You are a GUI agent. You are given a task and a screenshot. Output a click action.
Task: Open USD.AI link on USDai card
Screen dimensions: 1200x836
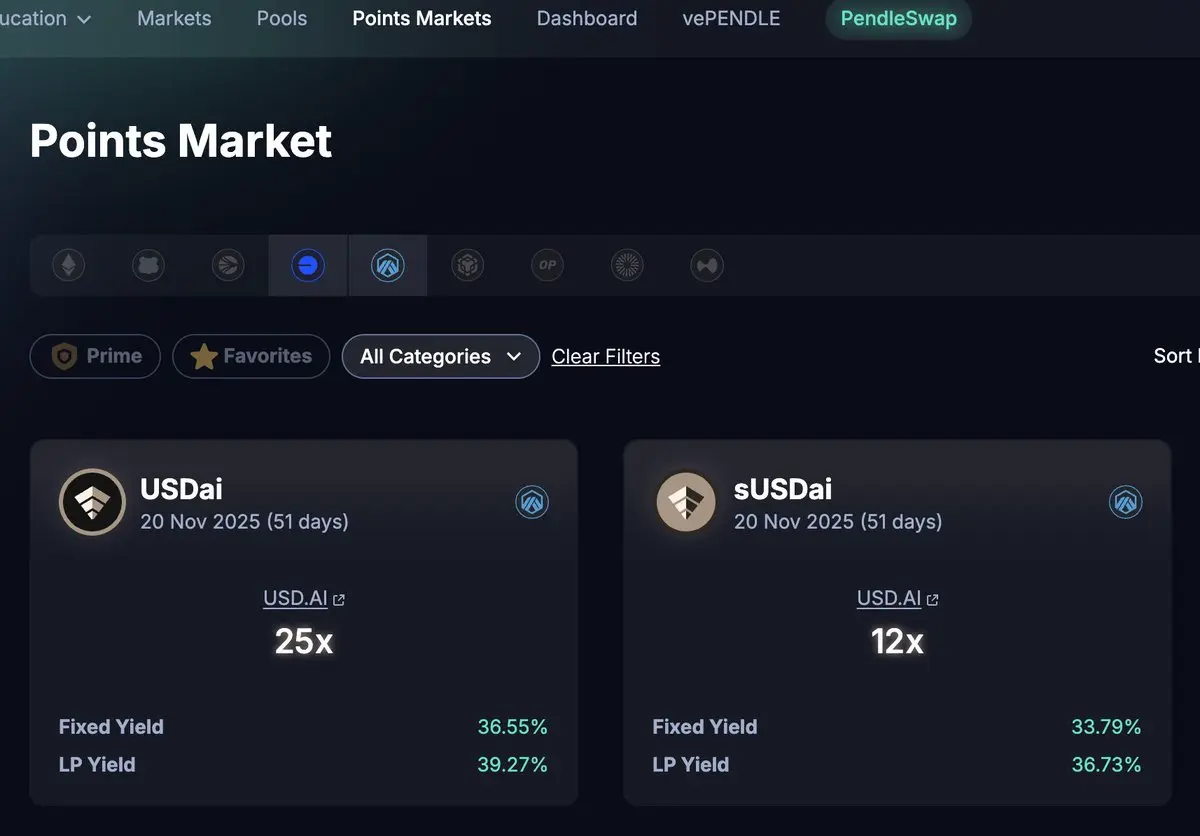[295, 598]
